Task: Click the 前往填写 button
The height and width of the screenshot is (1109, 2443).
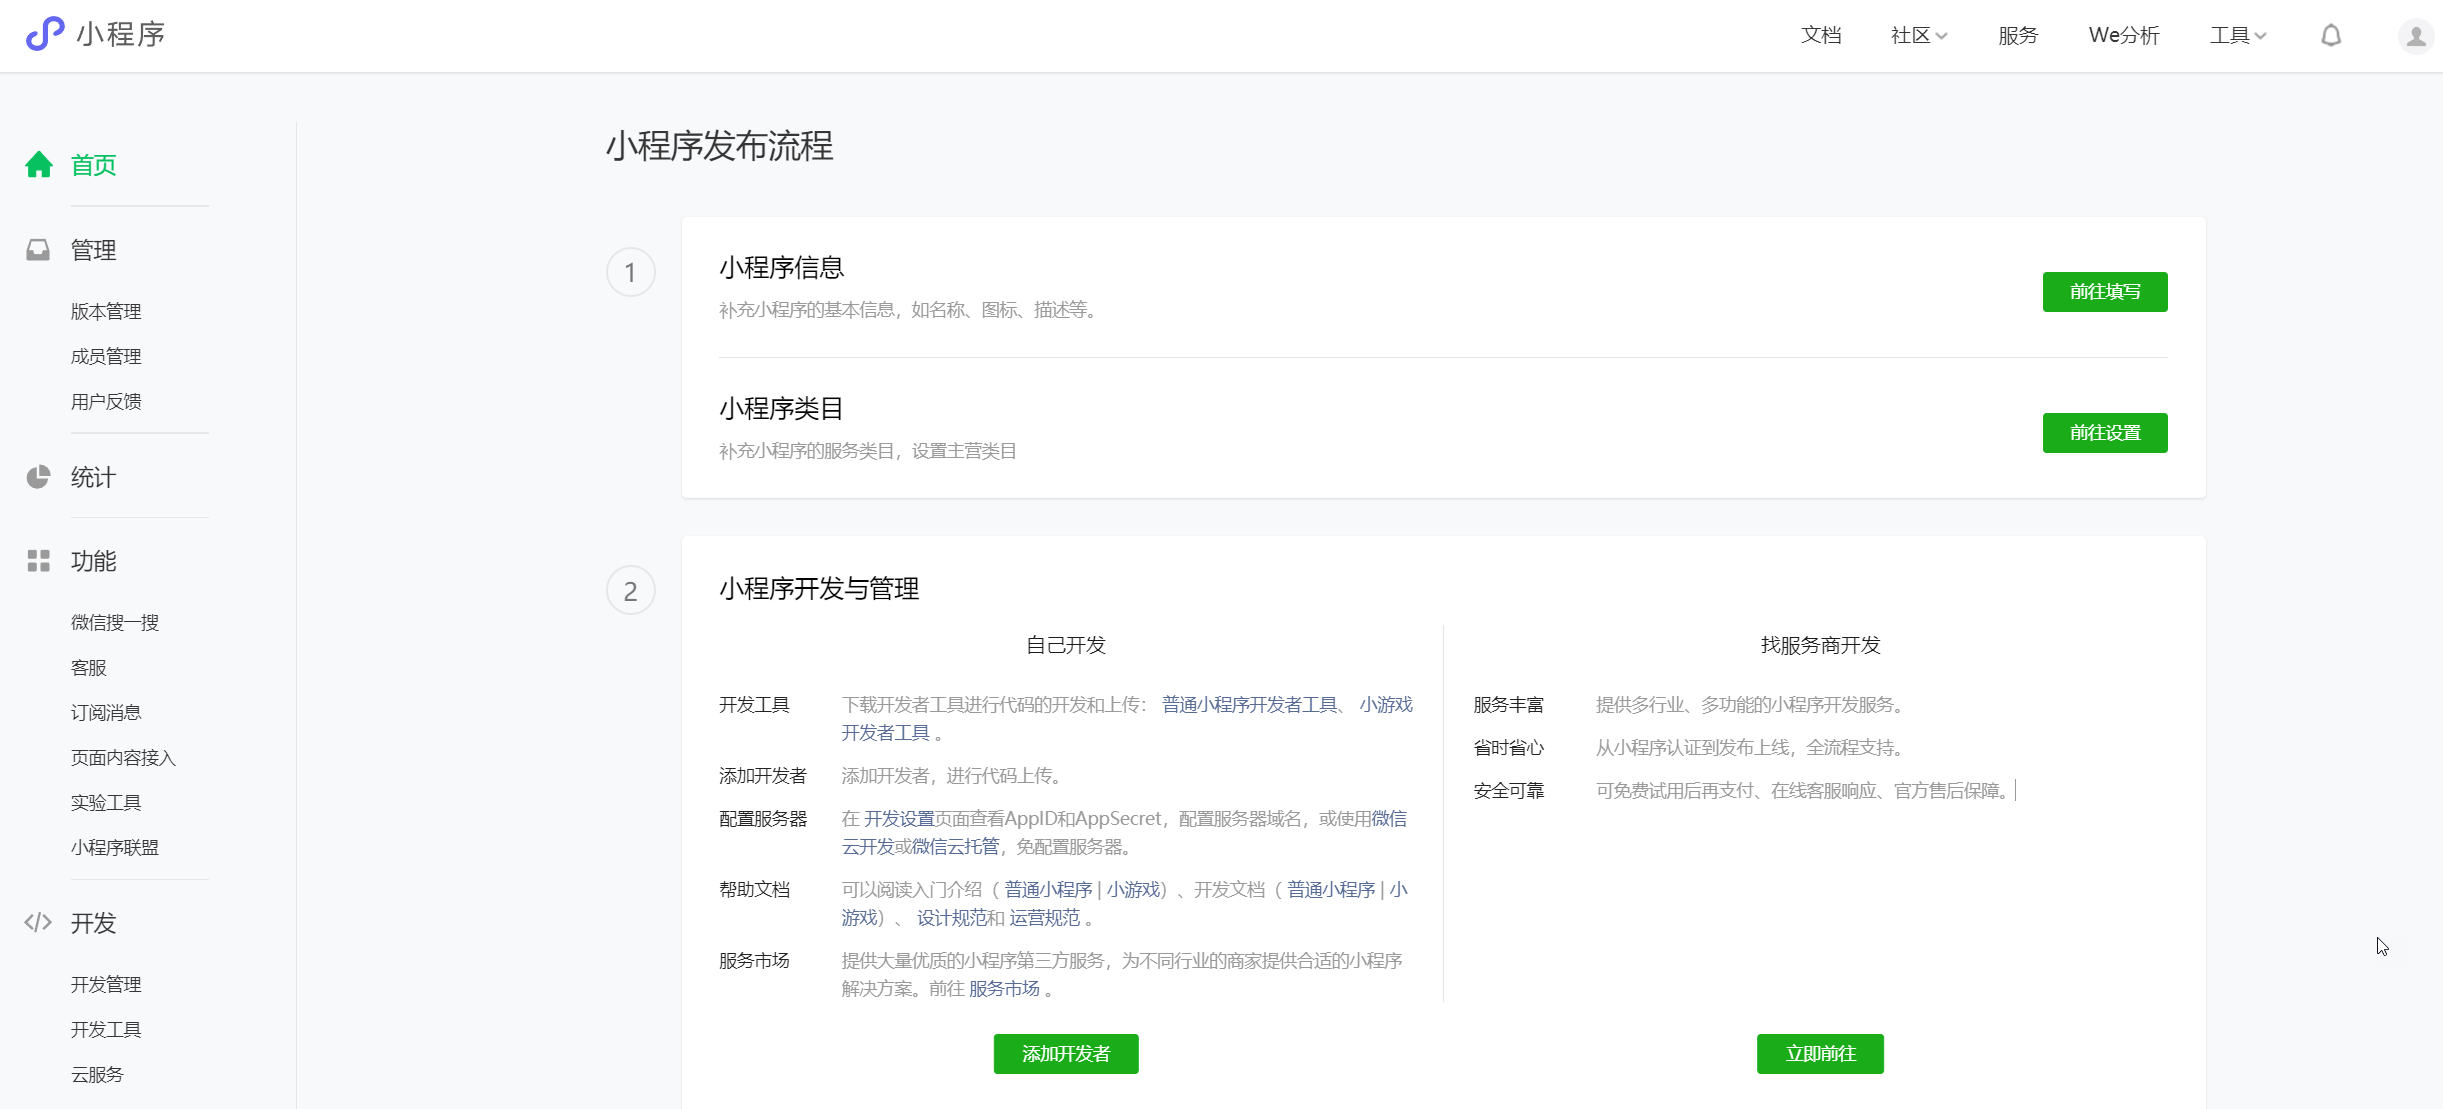Action: tap(2104, 292)
